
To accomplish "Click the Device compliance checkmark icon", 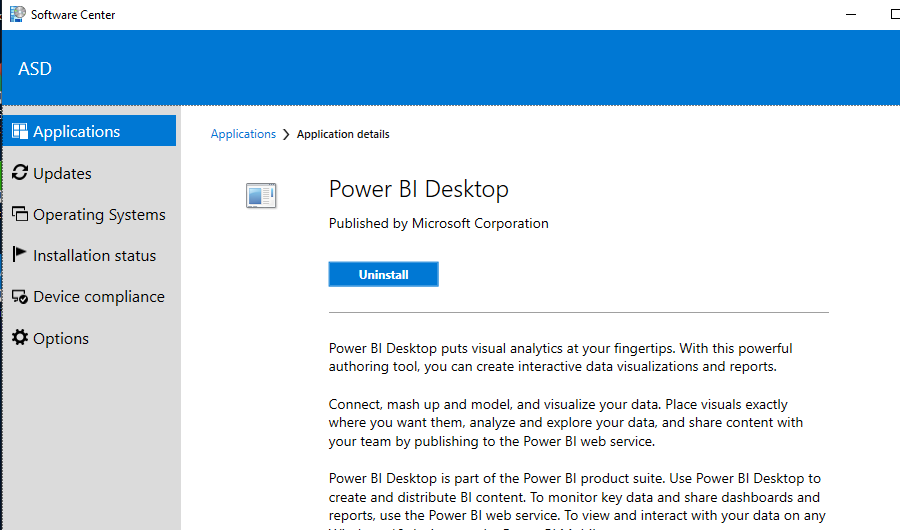I will 20,296.
